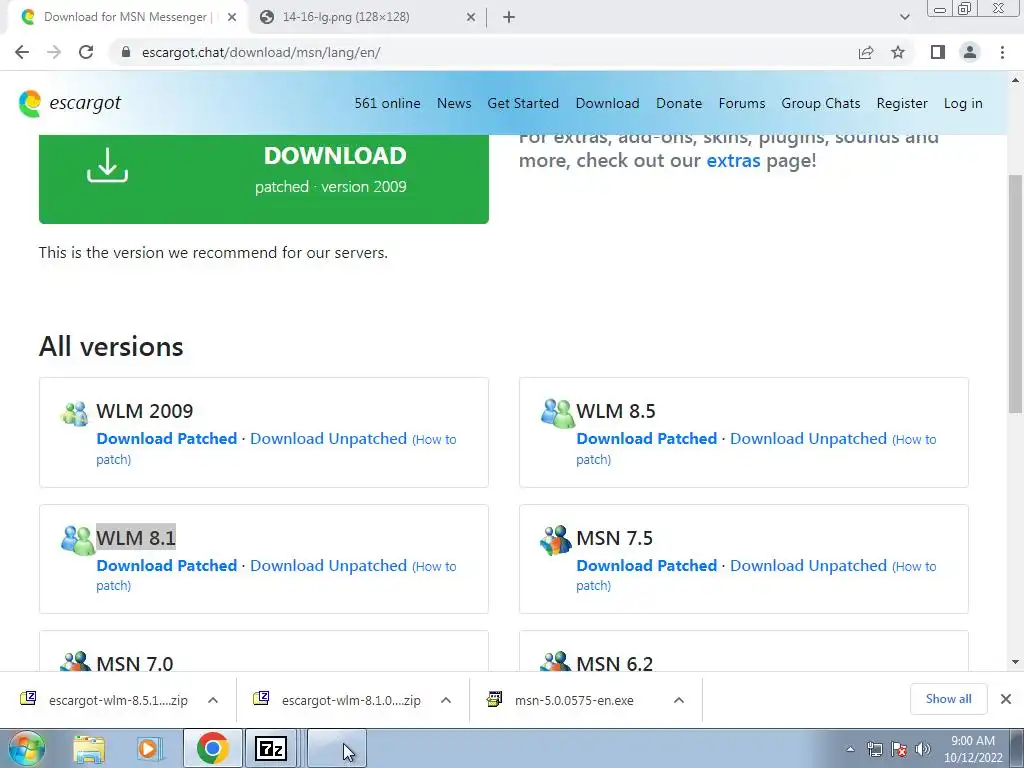Open the tab search dropdown arrow
Image resolution: width=1024 pixels, height=768 pixels.
(904, 17)
